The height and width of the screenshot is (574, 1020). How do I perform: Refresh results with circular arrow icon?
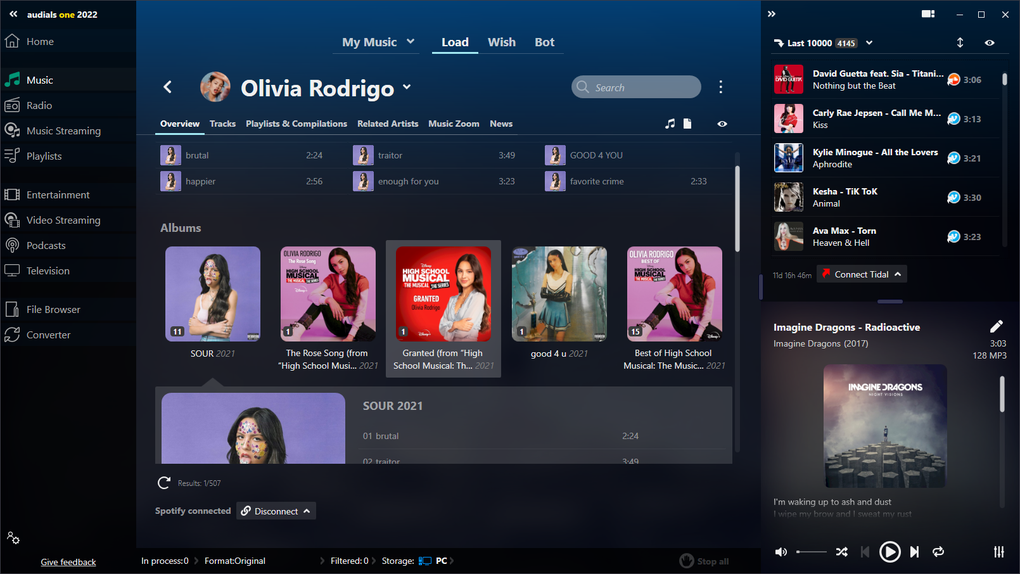164,483
